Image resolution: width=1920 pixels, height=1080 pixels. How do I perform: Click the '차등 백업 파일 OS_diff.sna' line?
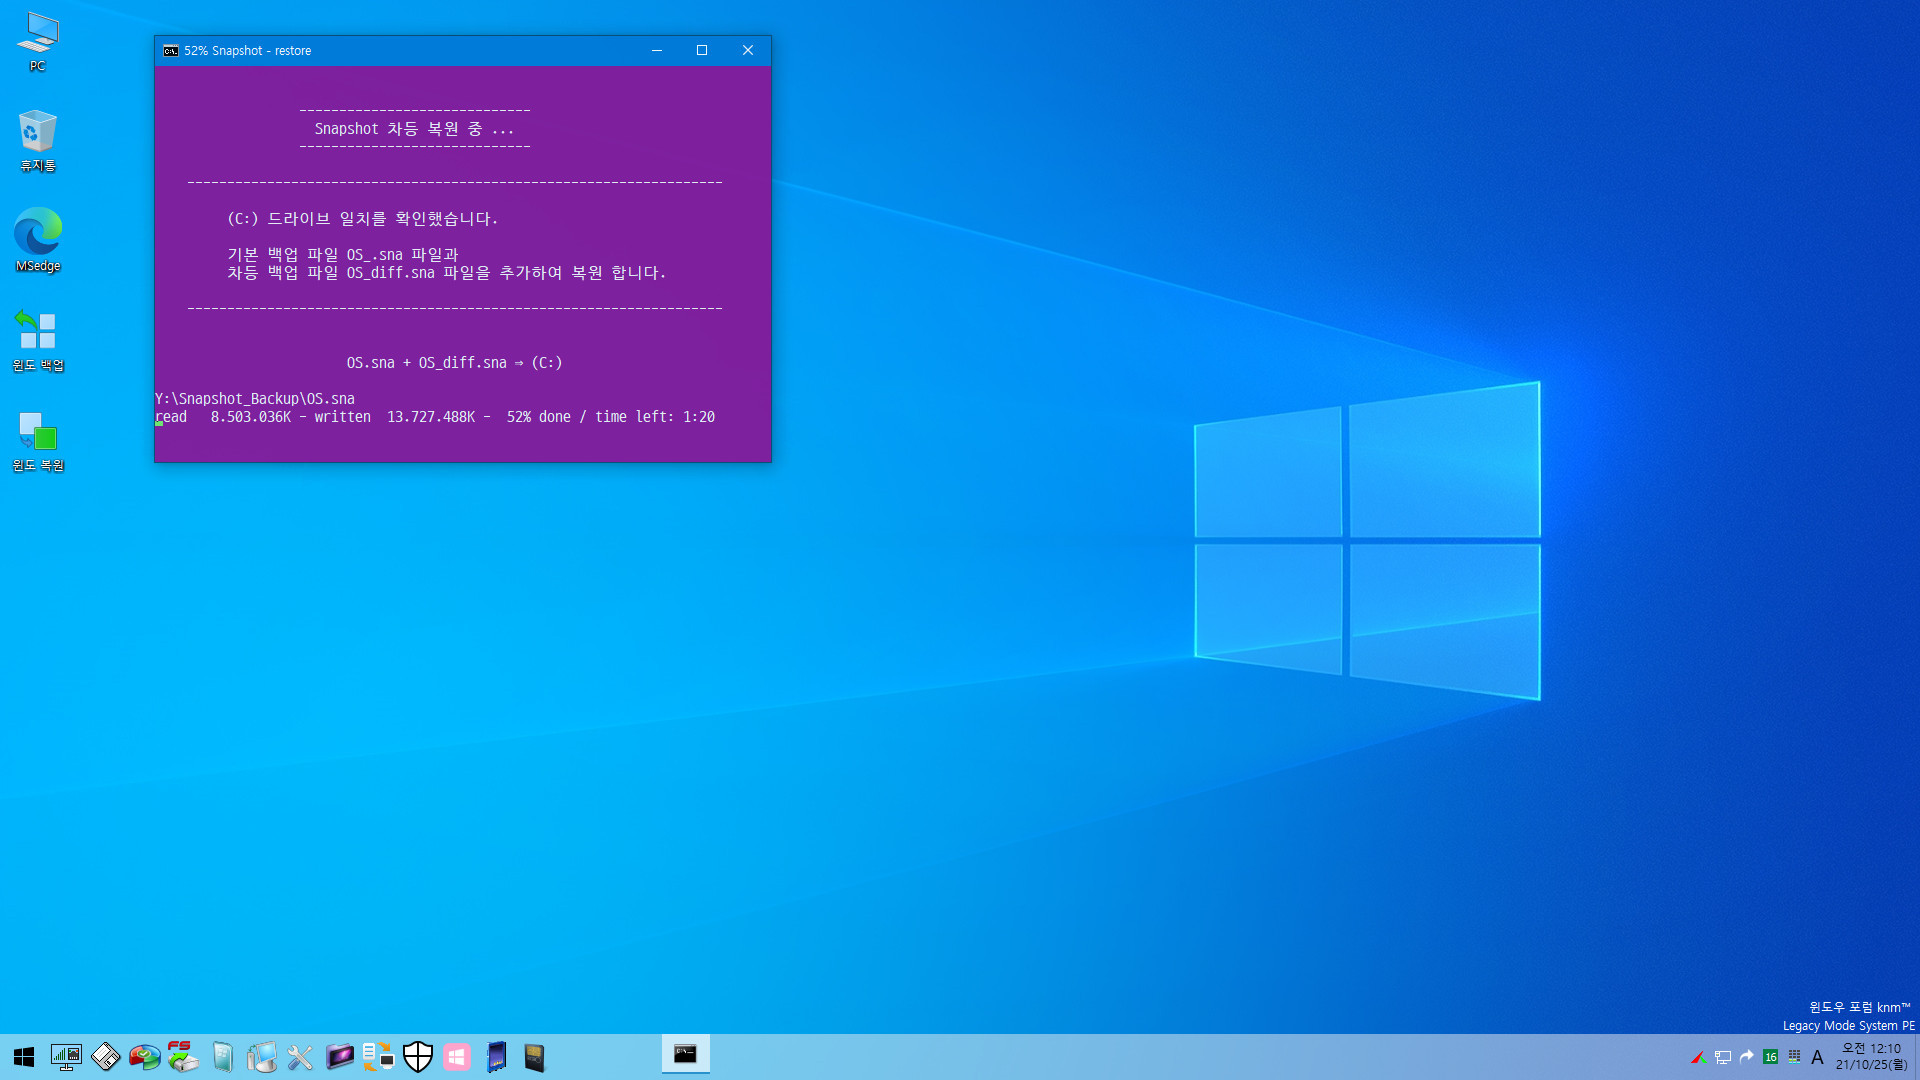tap(446, 272)
